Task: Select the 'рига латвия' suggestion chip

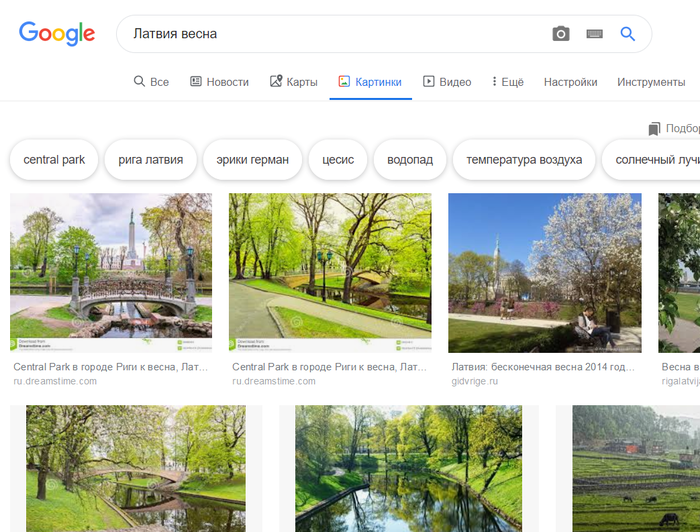Action: tap(150, 160)
